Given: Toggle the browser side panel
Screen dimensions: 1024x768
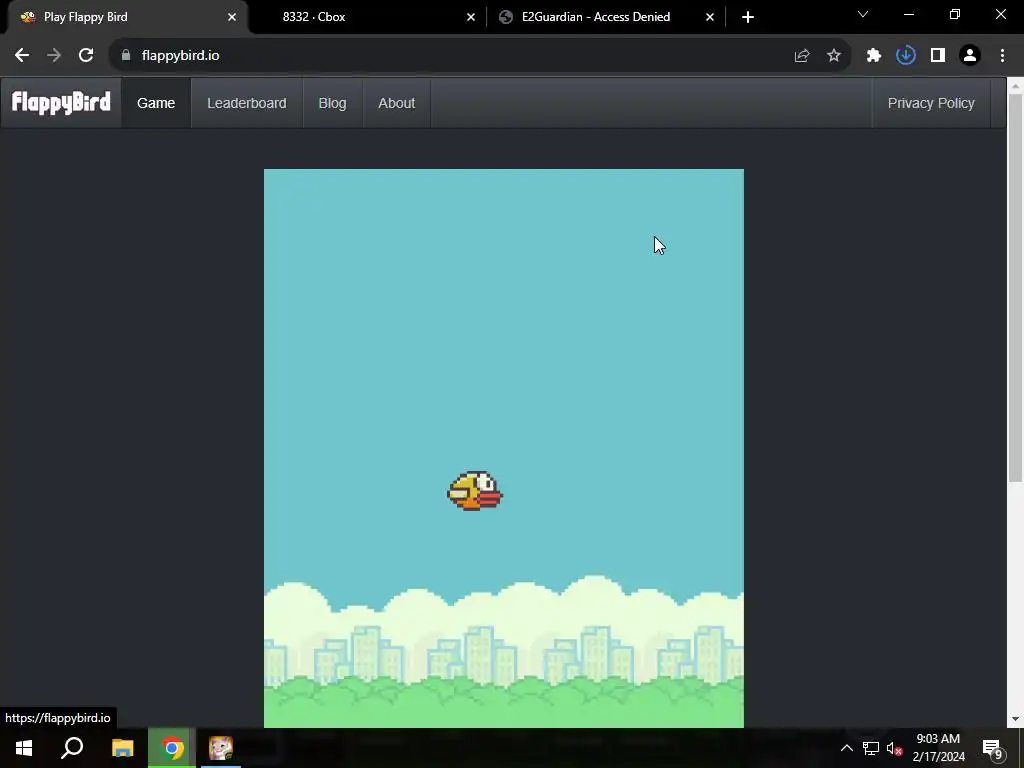Looking at the screenshot, I should point(938,56).
